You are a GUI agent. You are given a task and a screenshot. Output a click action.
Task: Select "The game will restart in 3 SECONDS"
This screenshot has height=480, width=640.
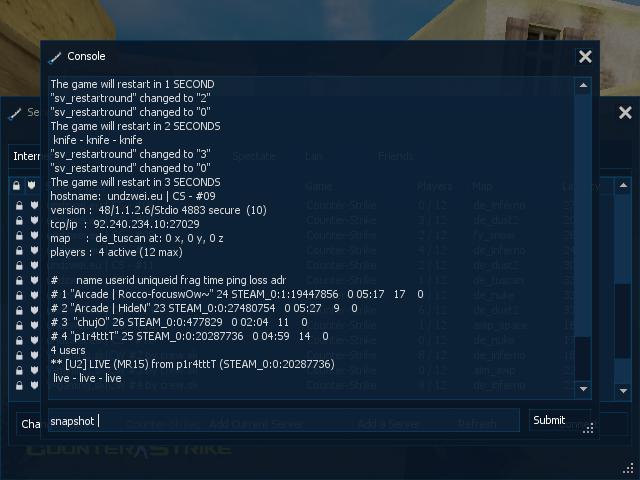click(136, 182)
